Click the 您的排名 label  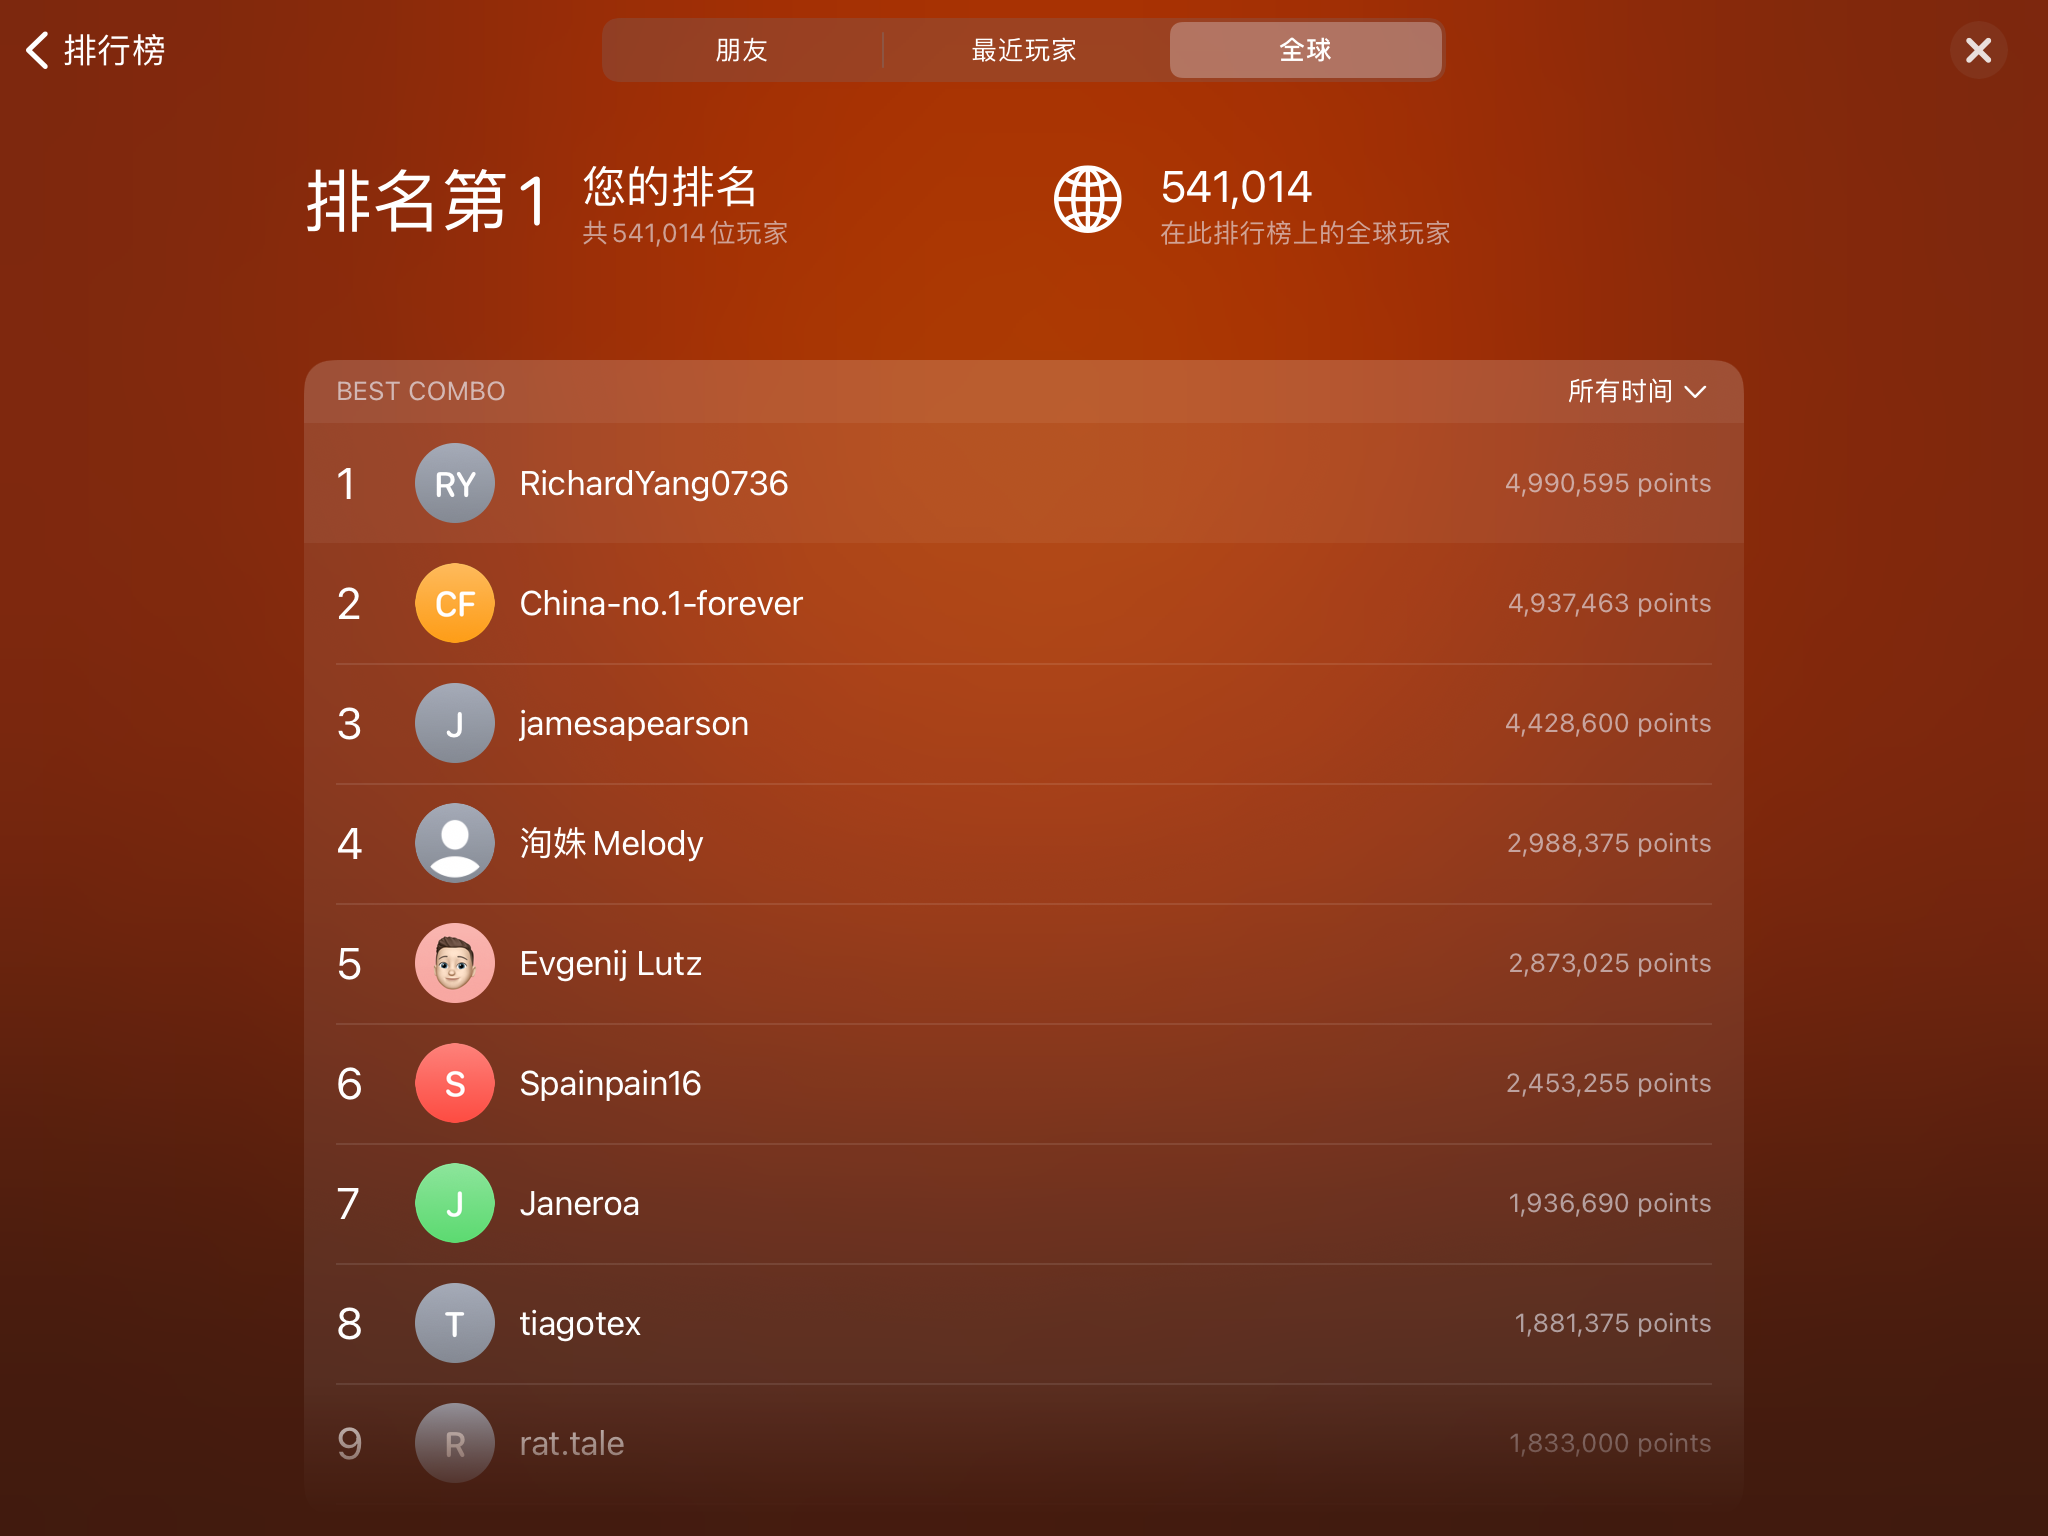coord(670,186)
